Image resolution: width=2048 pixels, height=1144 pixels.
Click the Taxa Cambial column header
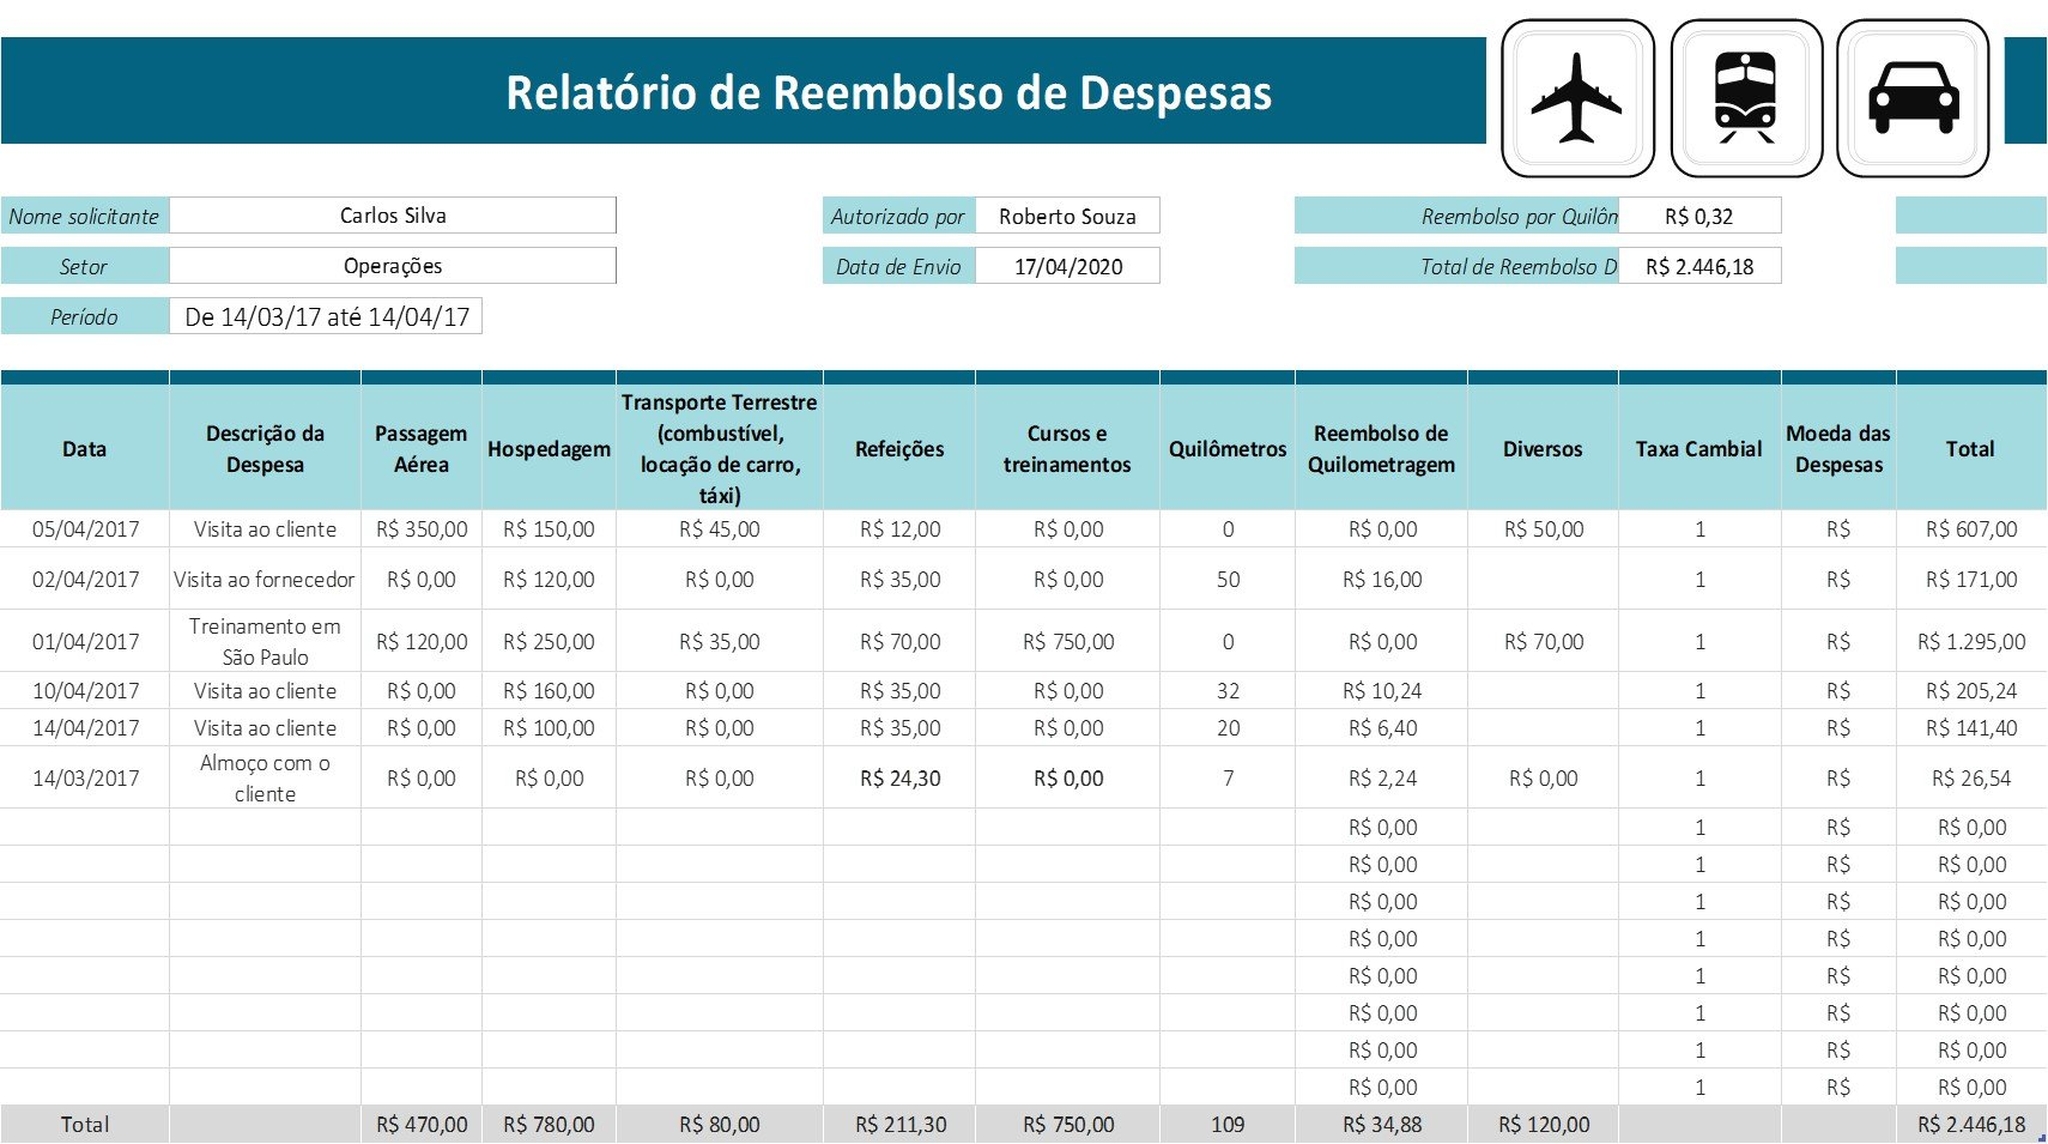point(1699,448)
